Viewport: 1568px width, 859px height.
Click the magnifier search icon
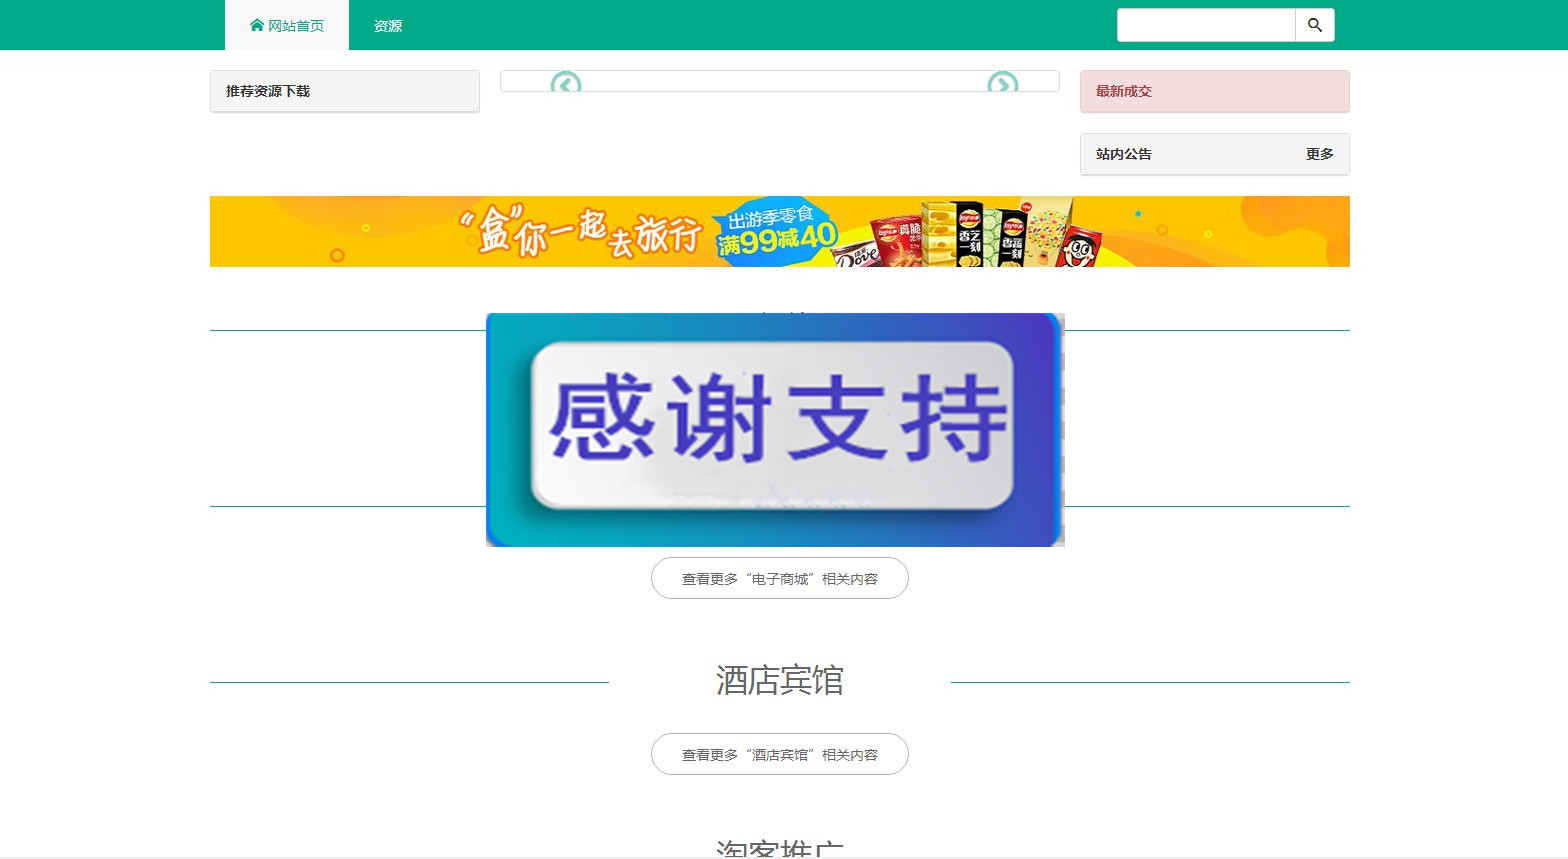(x=1315, y=25)
